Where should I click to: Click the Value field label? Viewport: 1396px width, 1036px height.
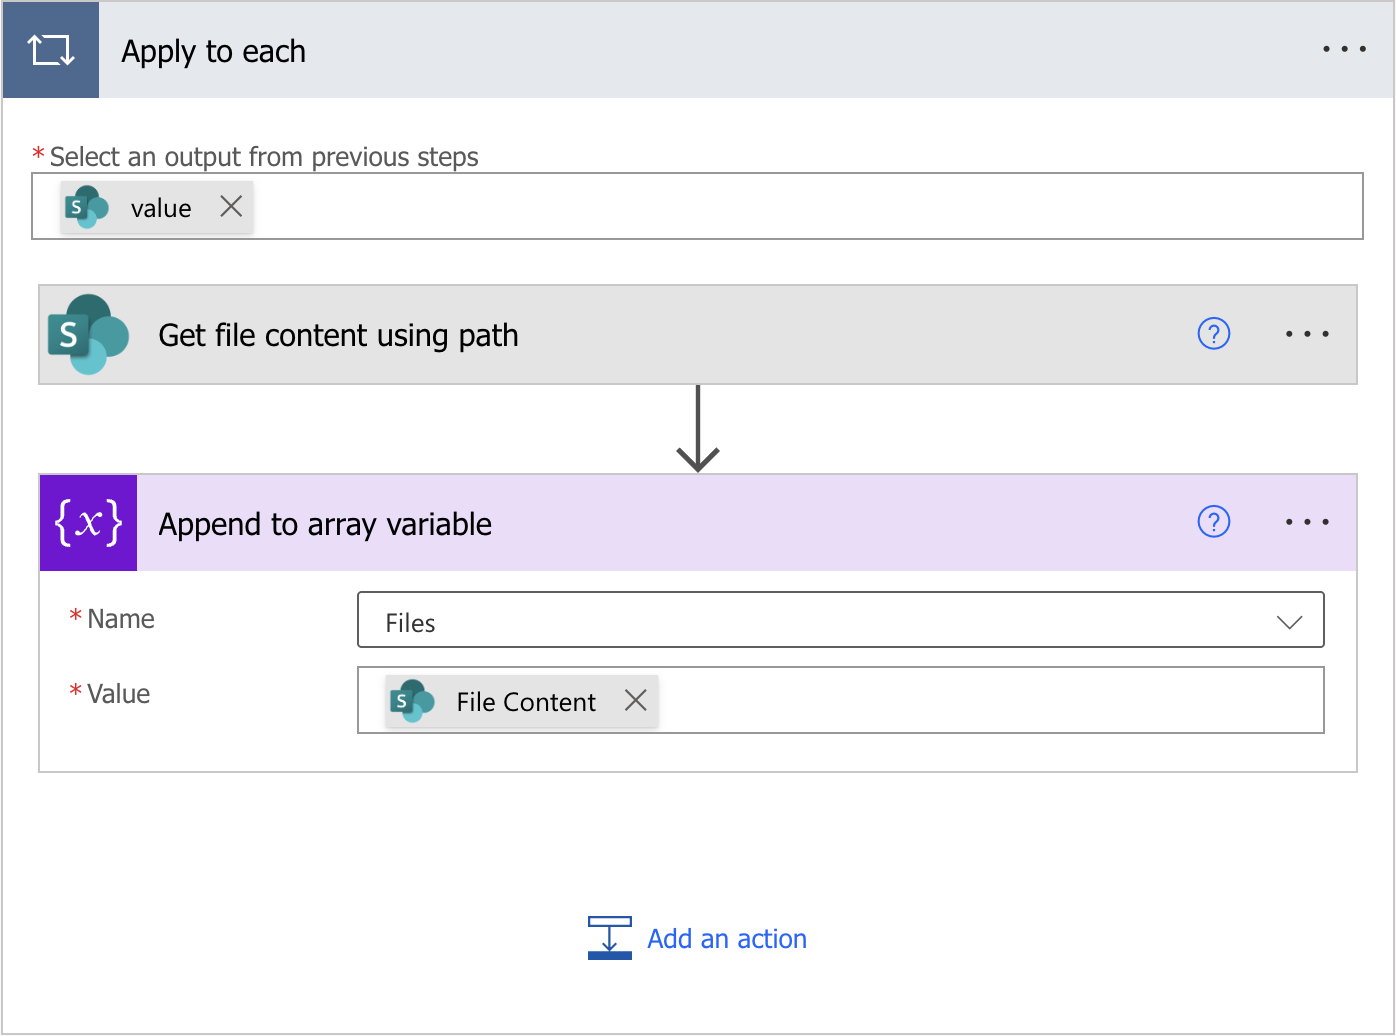coord(118,694)
